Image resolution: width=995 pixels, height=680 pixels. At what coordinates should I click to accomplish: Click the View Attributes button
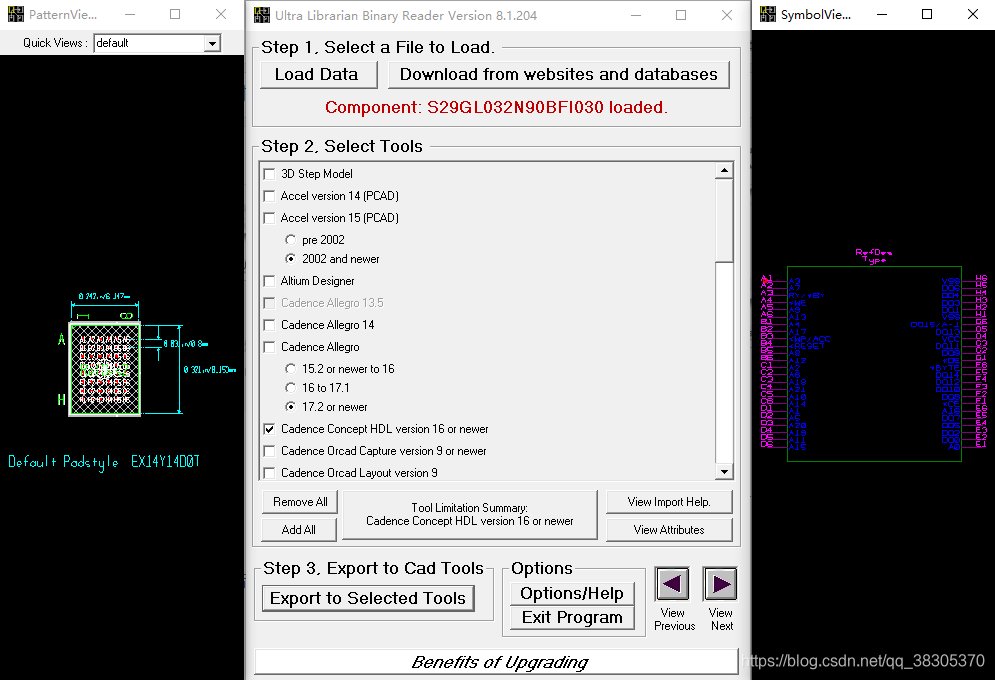pos(669,530)
